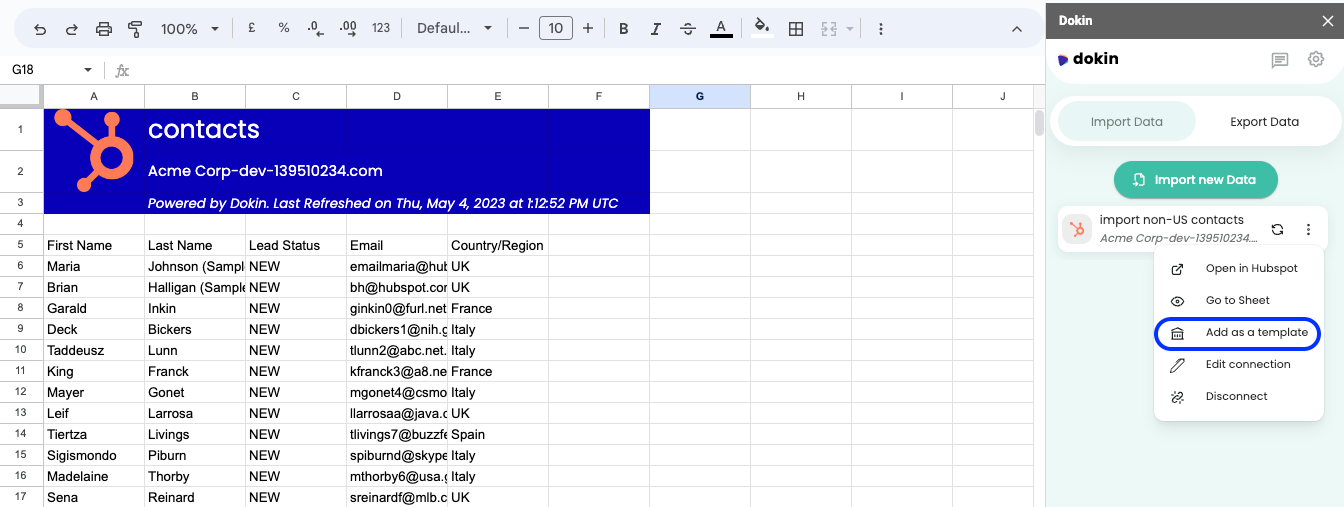Select the paint format roller icon

[x=136, y=29]
